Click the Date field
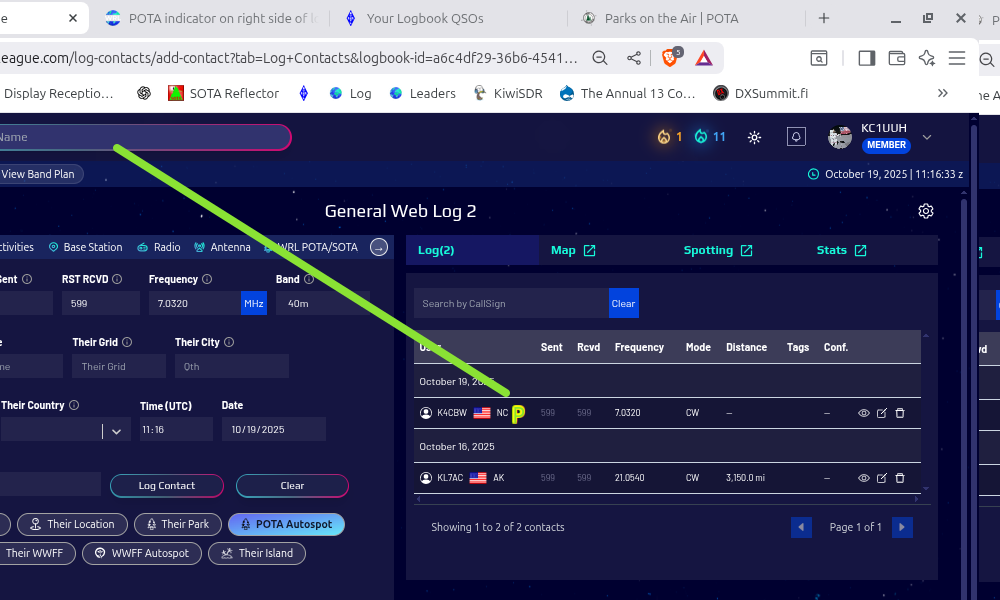 coord(274,430)
